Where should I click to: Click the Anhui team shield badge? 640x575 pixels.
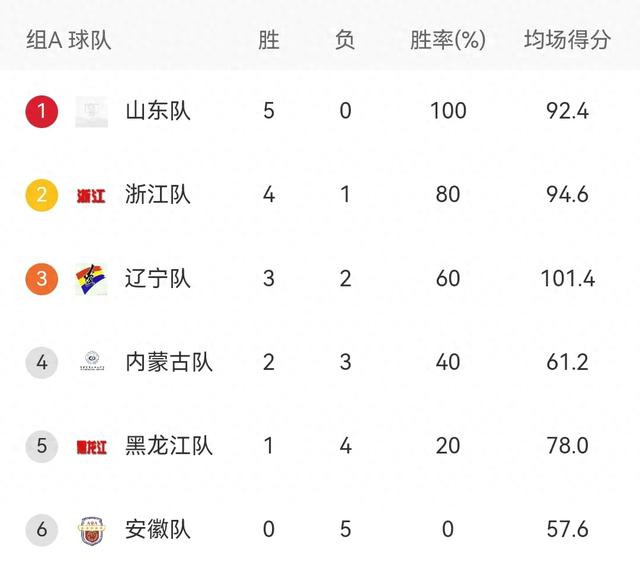pyautogui.click(x=92, y=531)
